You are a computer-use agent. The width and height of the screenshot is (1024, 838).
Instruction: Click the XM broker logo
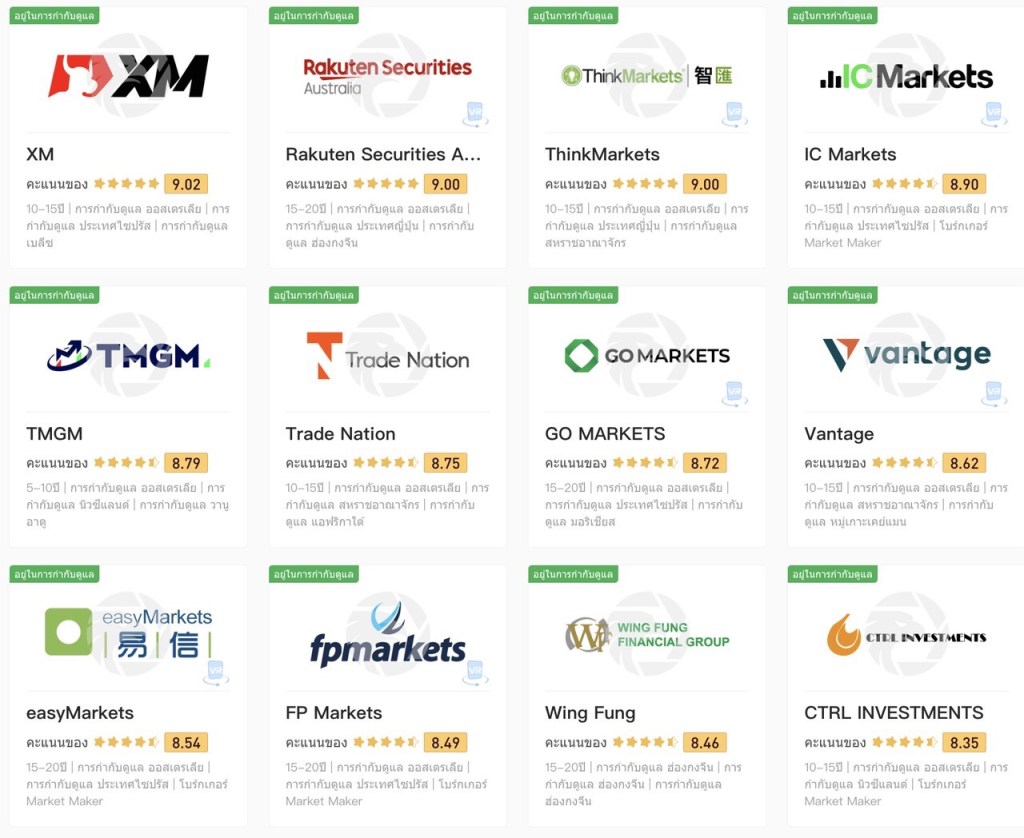click(x=129, y=76)
